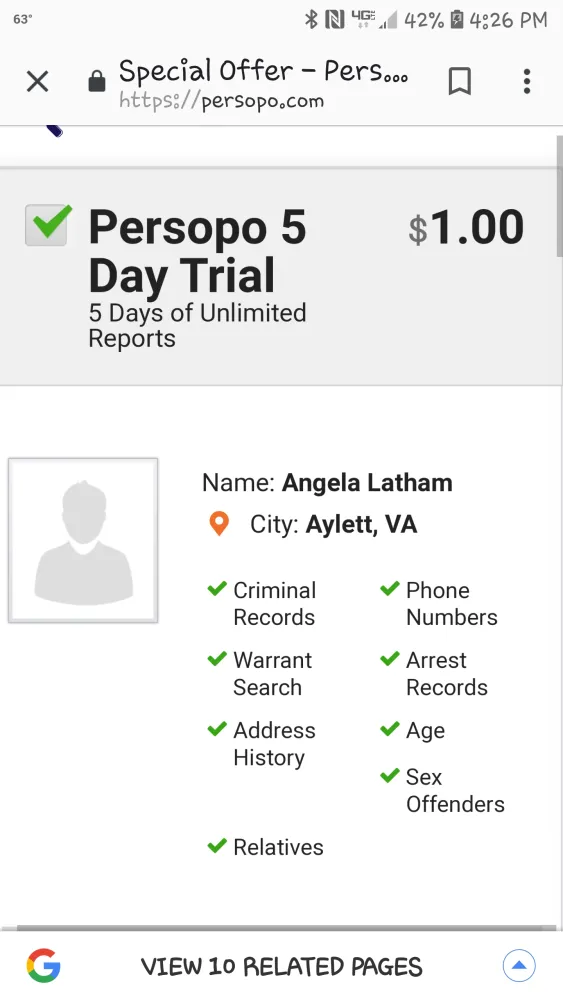
Task: Tap the Relatives check mark
Action: [x=217, y=845]
